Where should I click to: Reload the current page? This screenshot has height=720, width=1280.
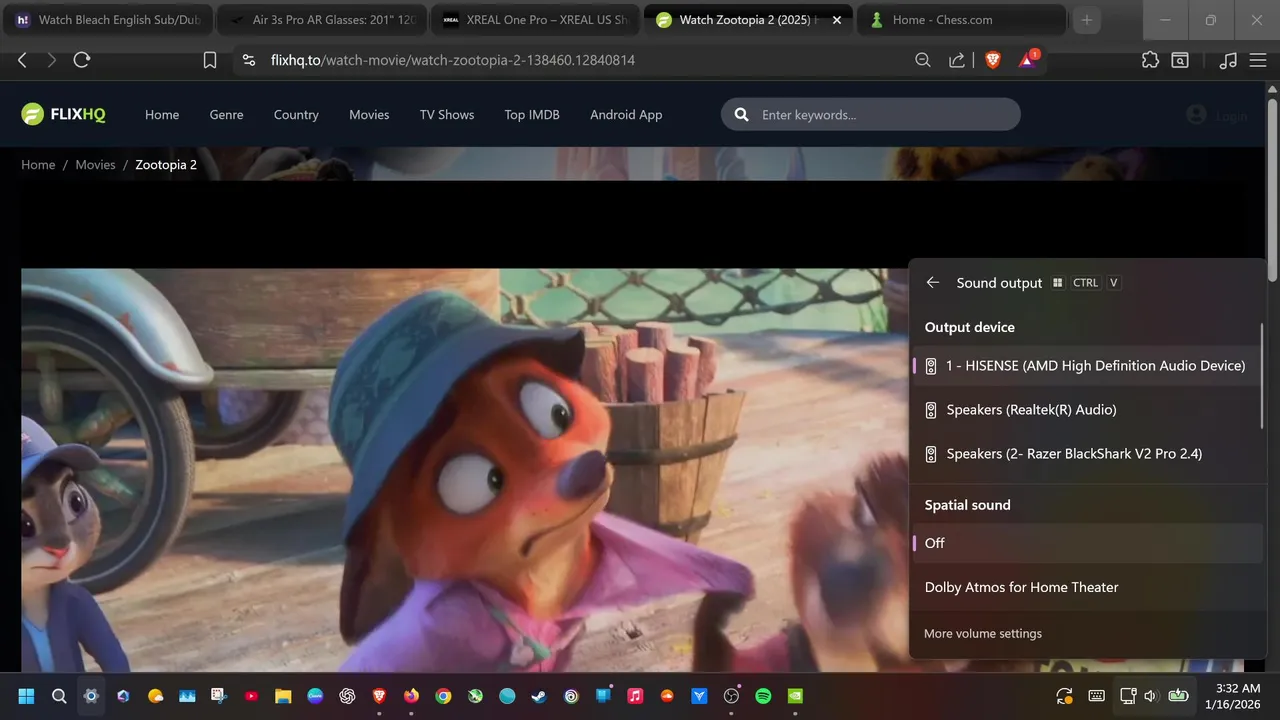[82, 60]
